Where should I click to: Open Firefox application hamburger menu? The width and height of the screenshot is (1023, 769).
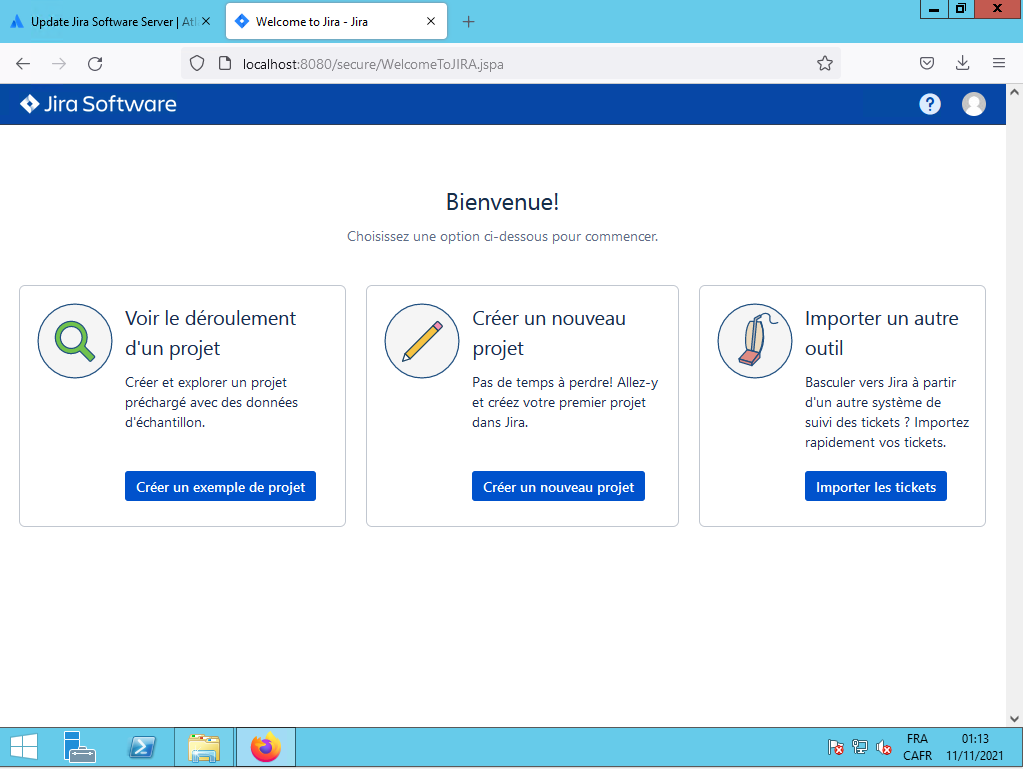pyautogui.click(x=999, y=64)
